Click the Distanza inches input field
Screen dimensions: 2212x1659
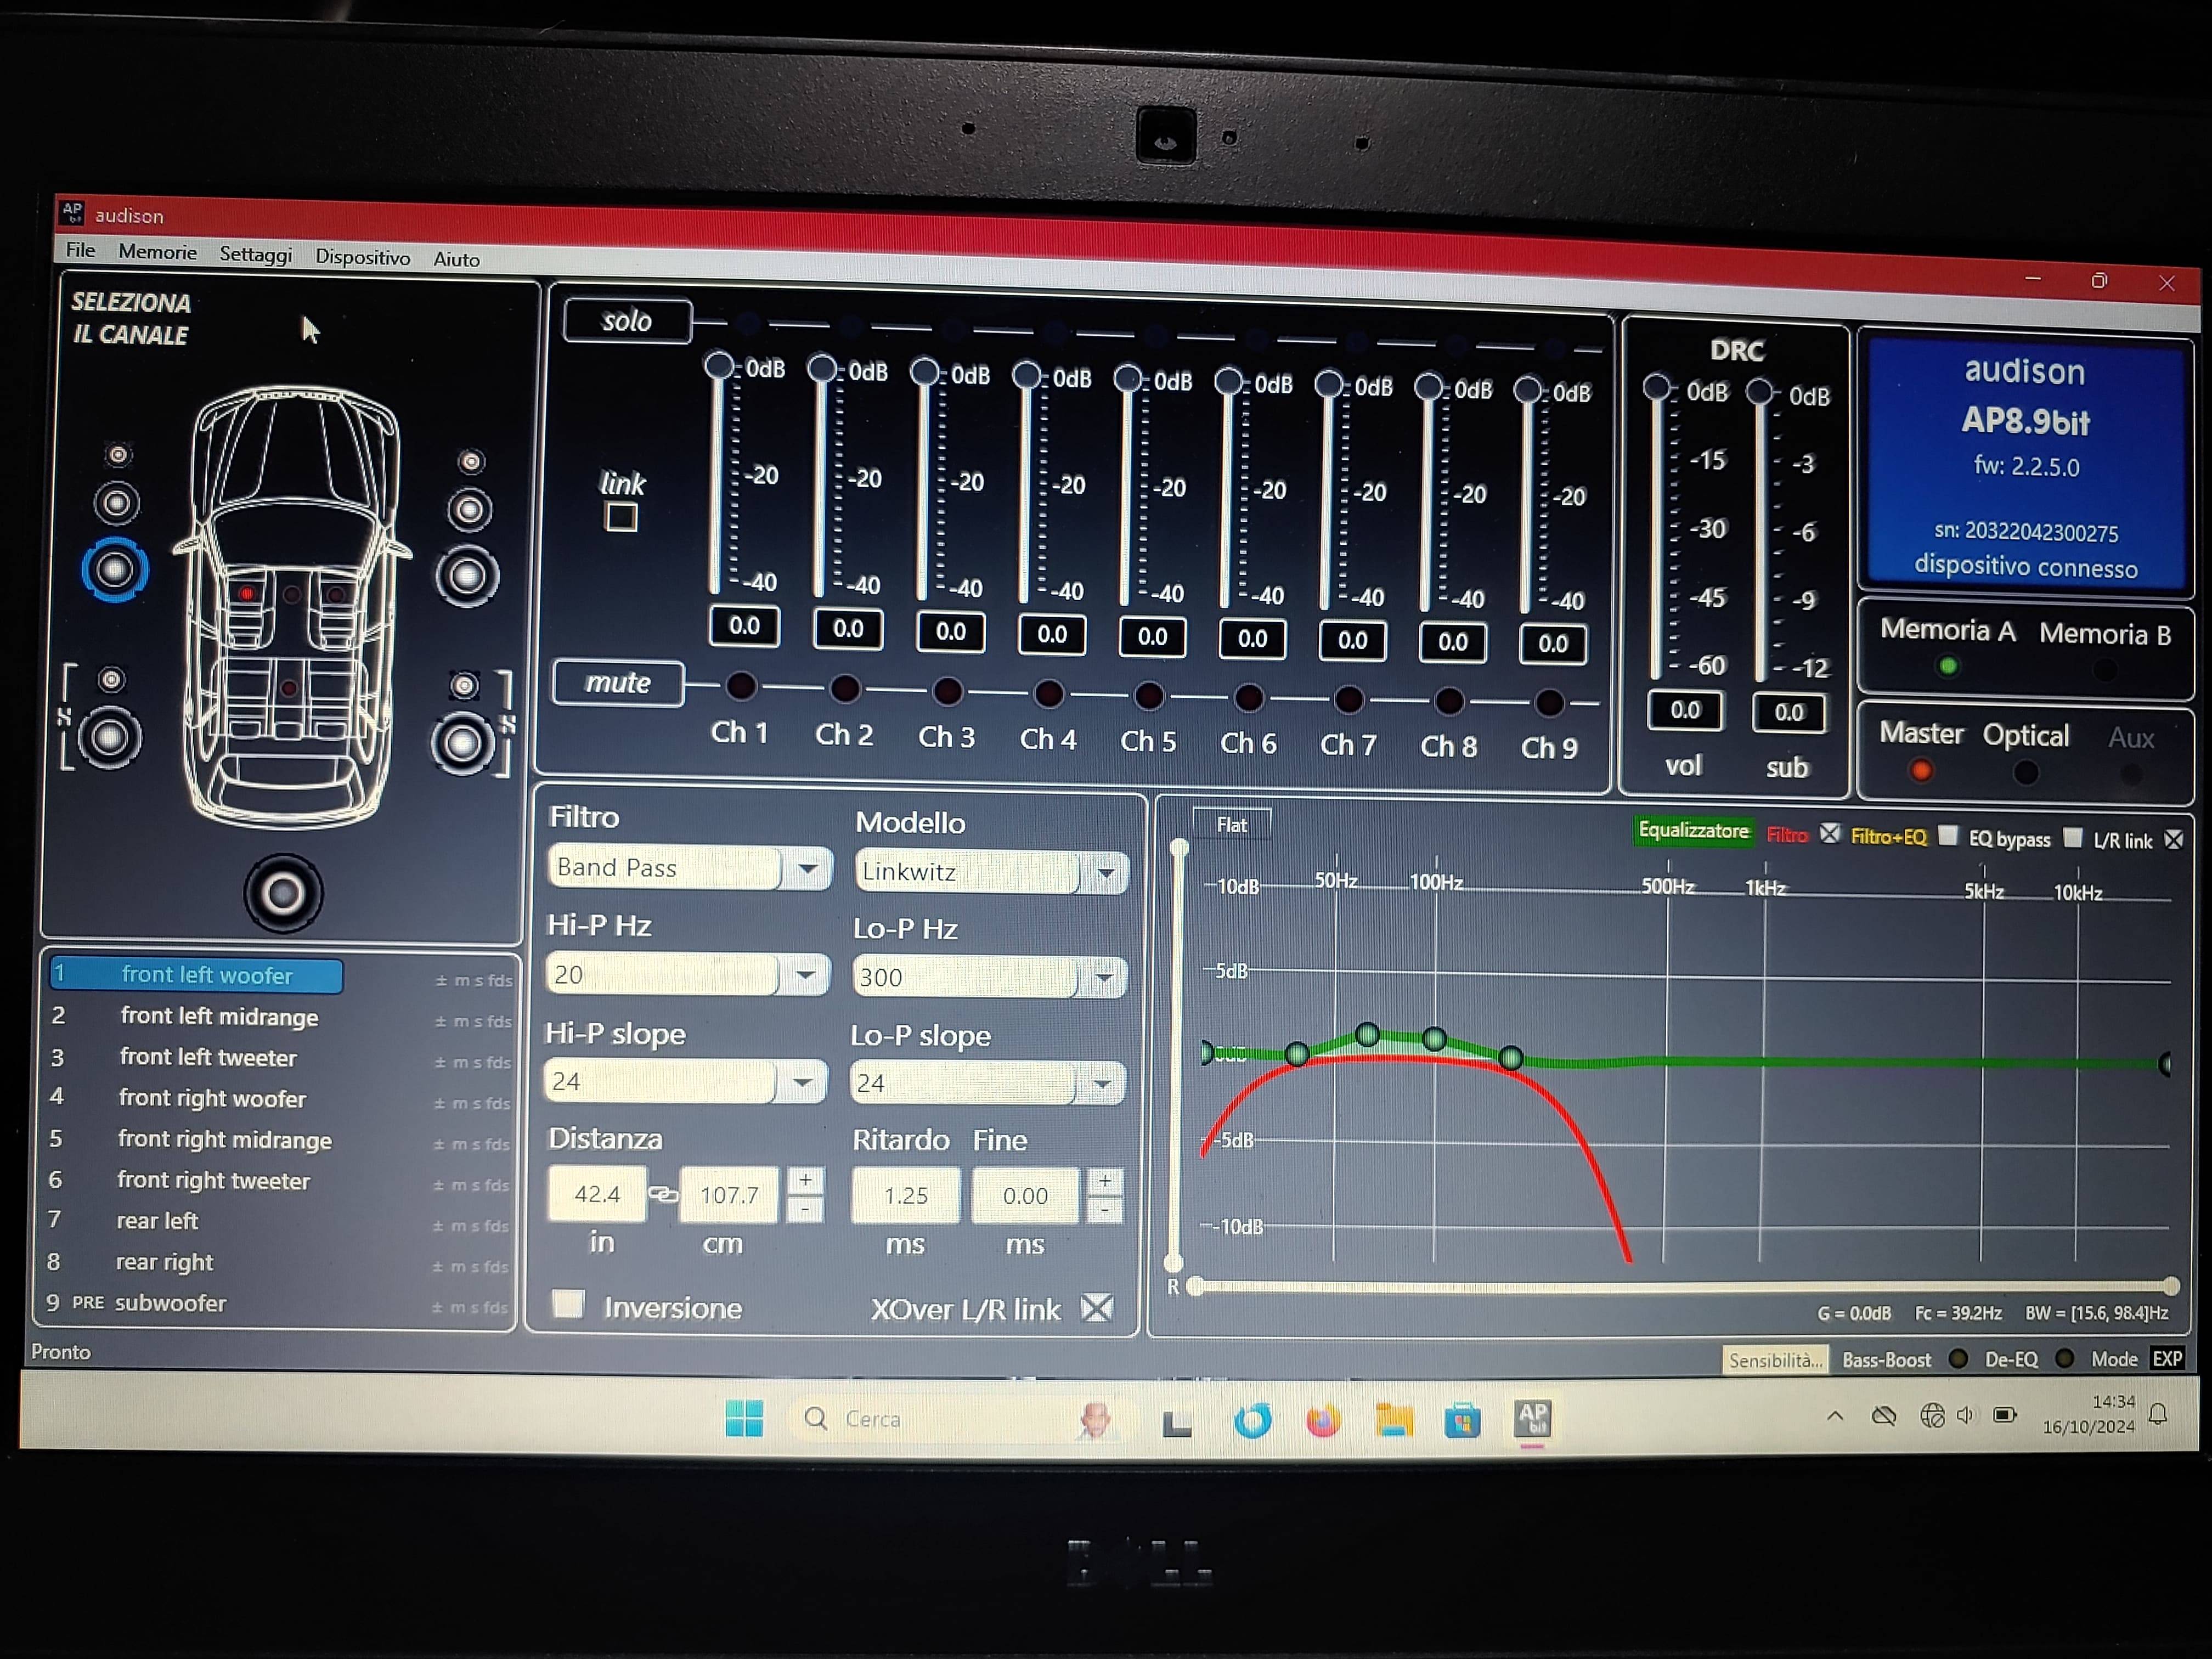click(x=597, y=1193)
